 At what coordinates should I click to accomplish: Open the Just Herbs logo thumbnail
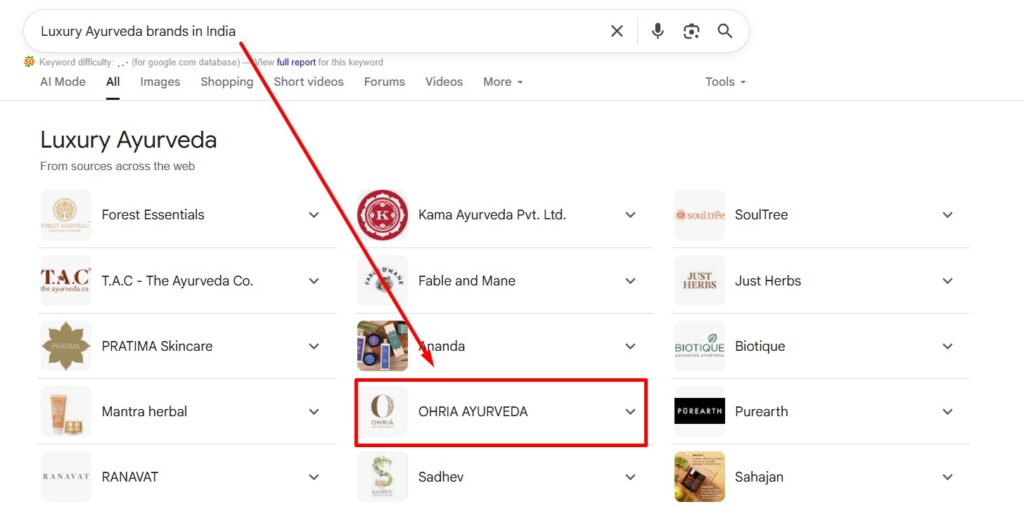(x=699, y=280)
